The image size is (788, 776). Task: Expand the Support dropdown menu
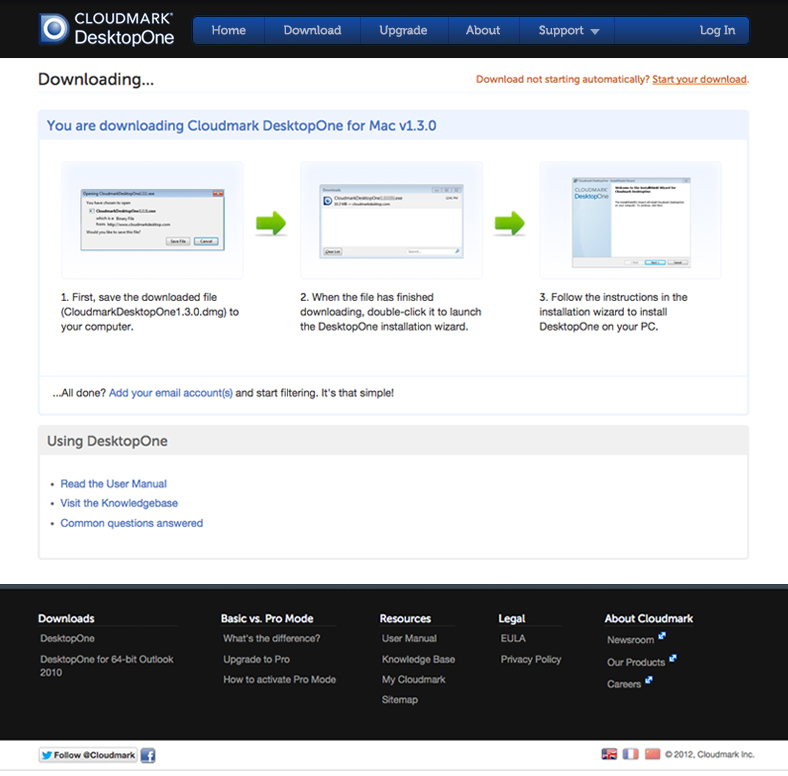coord(568,30)
